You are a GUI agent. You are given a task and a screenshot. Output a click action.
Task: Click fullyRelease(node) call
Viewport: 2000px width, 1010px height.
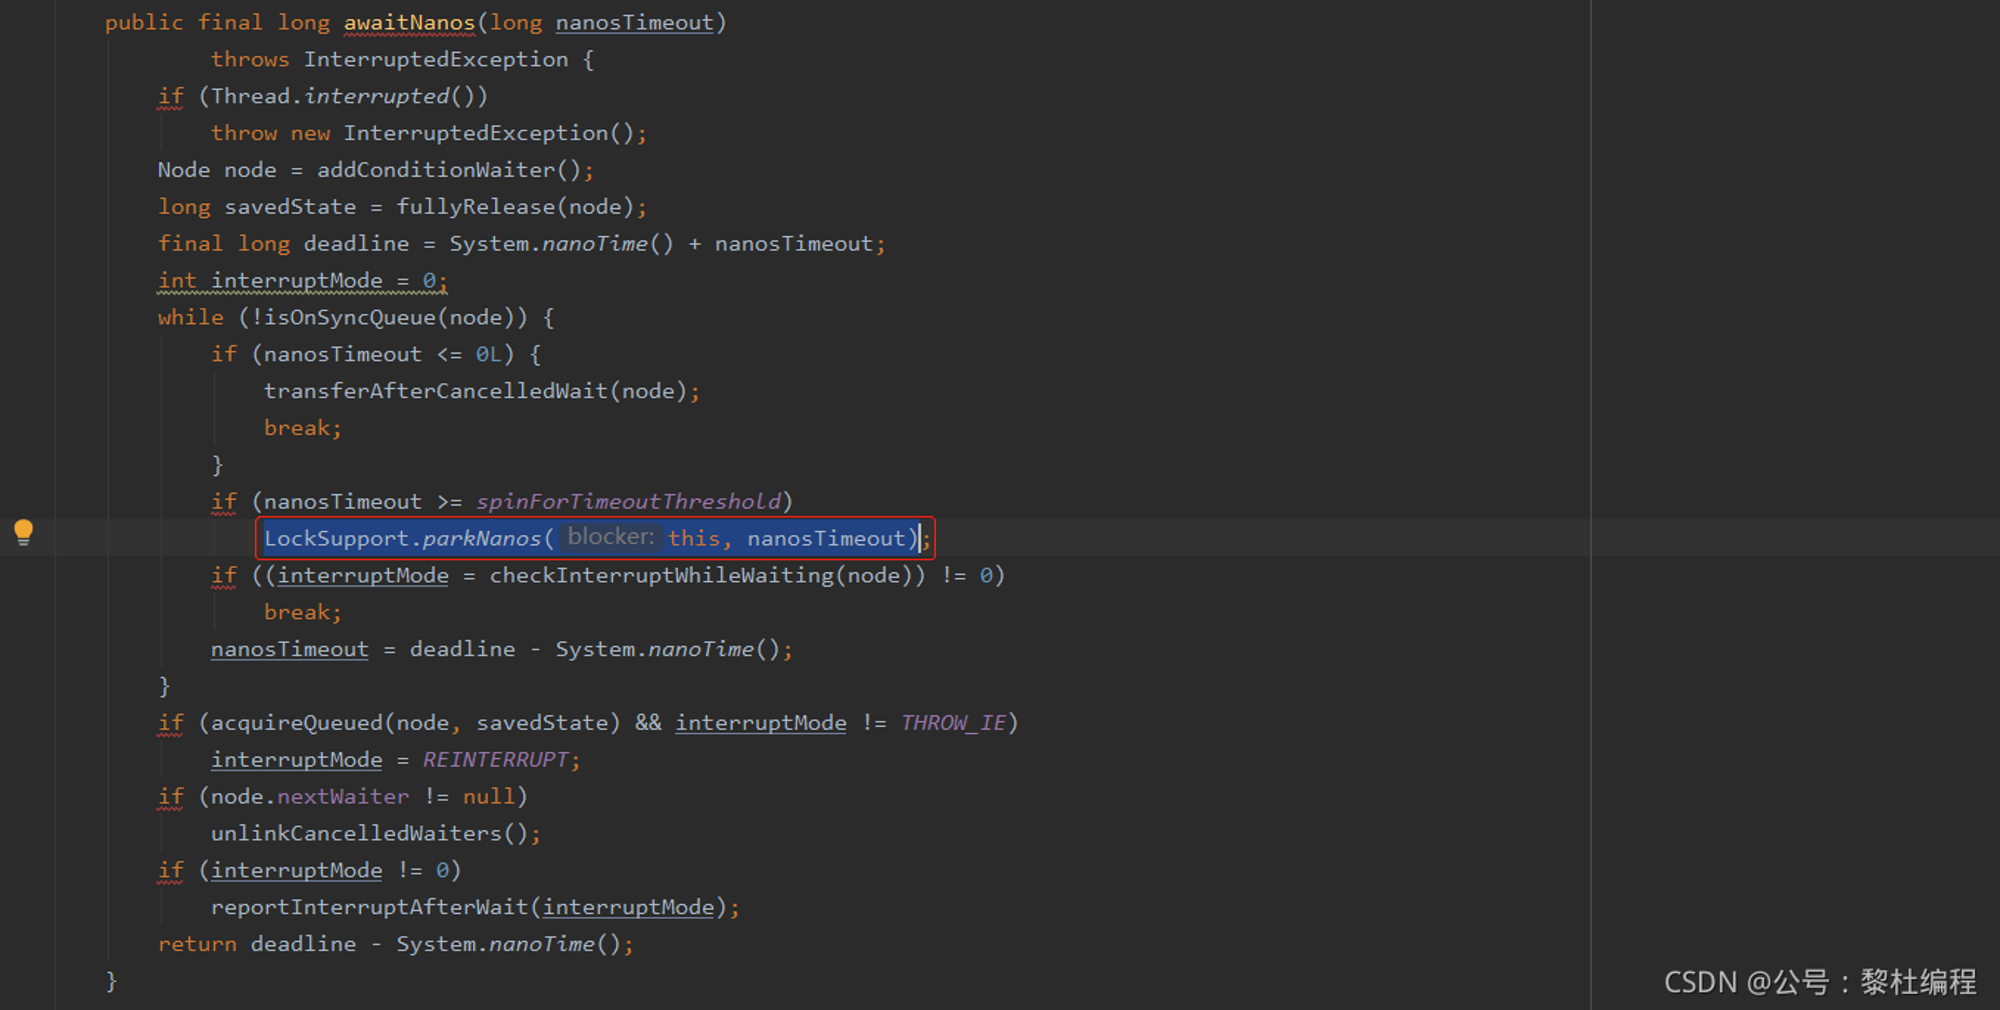[515, 208]
